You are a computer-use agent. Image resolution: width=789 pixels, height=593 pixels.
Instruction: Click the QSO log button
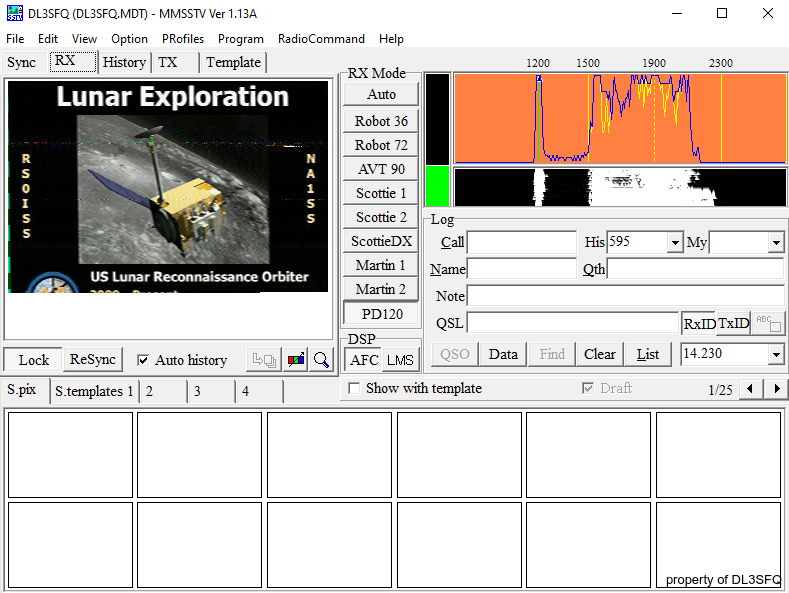(x=454, y=354)
